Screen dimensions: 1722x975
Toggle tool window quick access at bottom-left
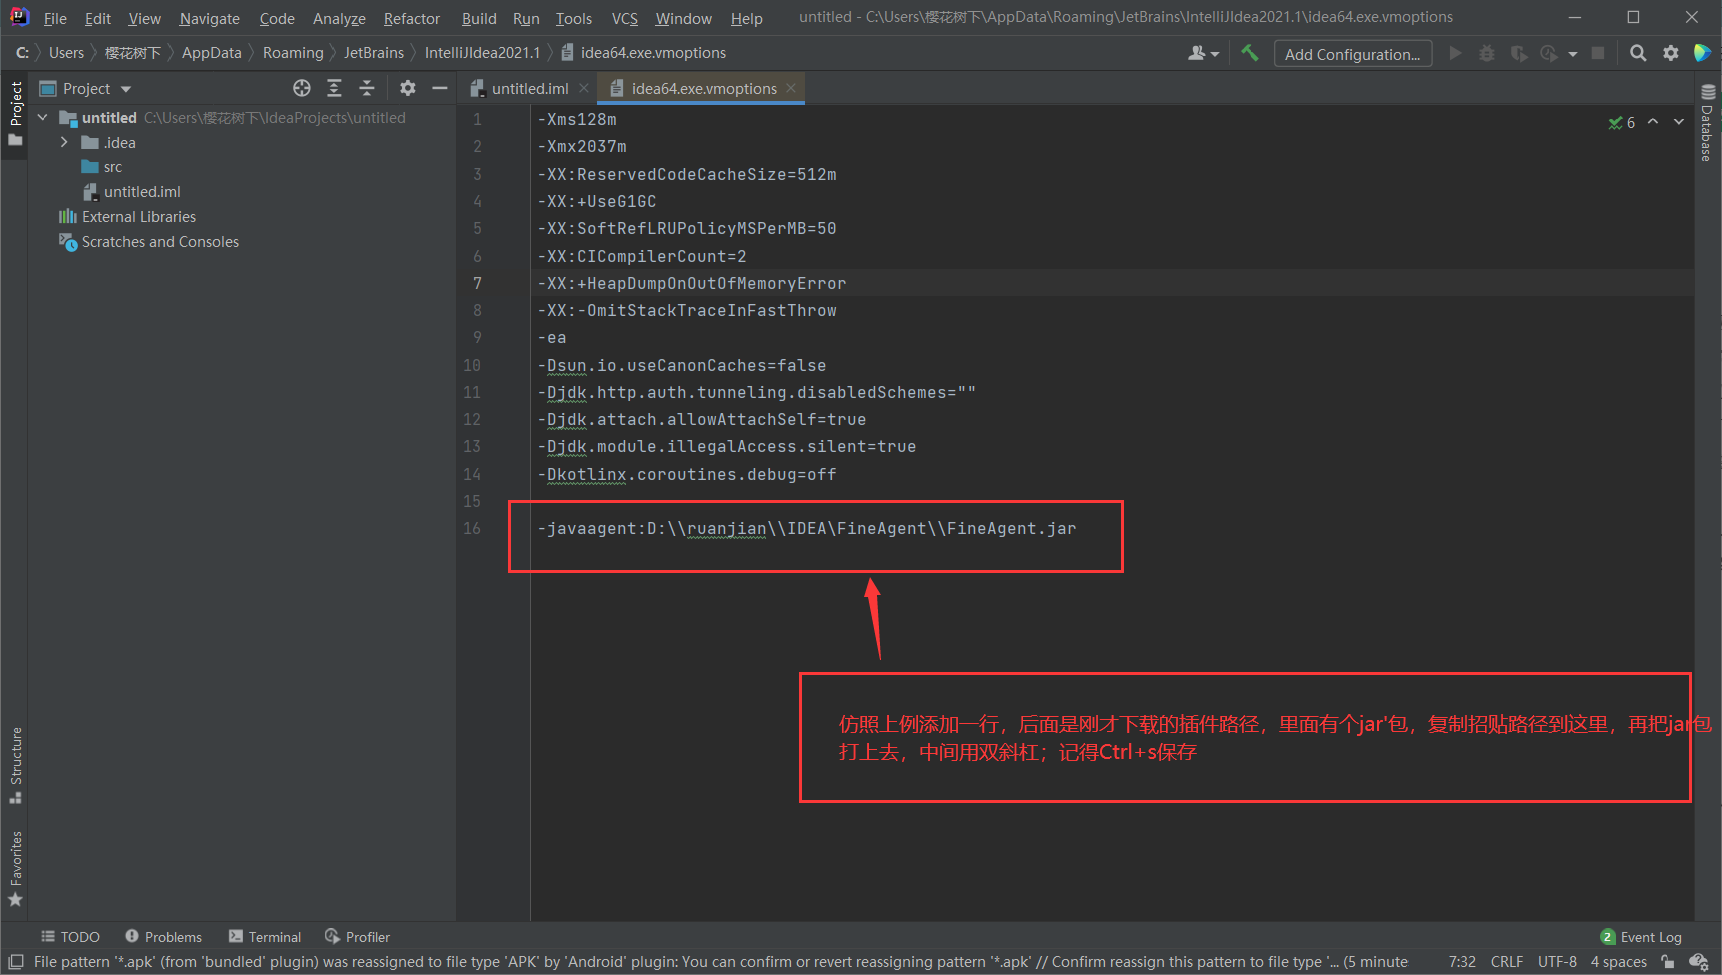tap(16, 962)
